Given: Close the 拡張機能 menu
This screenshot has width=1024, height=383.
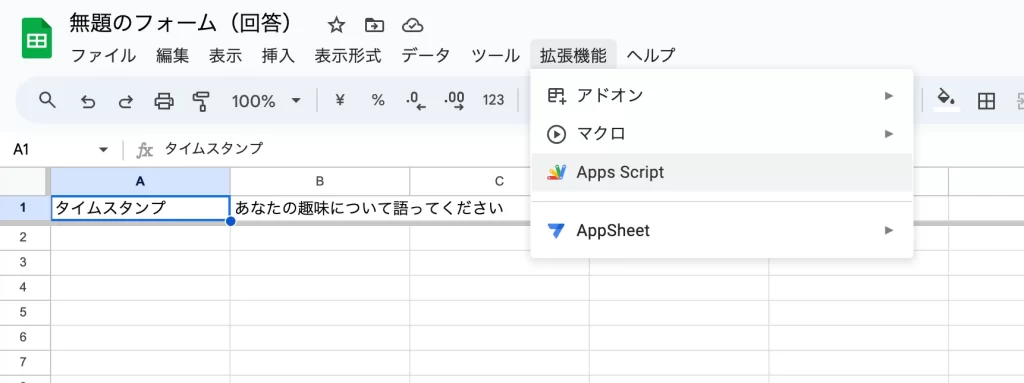Looking at the screenshot, I should 573,56.
